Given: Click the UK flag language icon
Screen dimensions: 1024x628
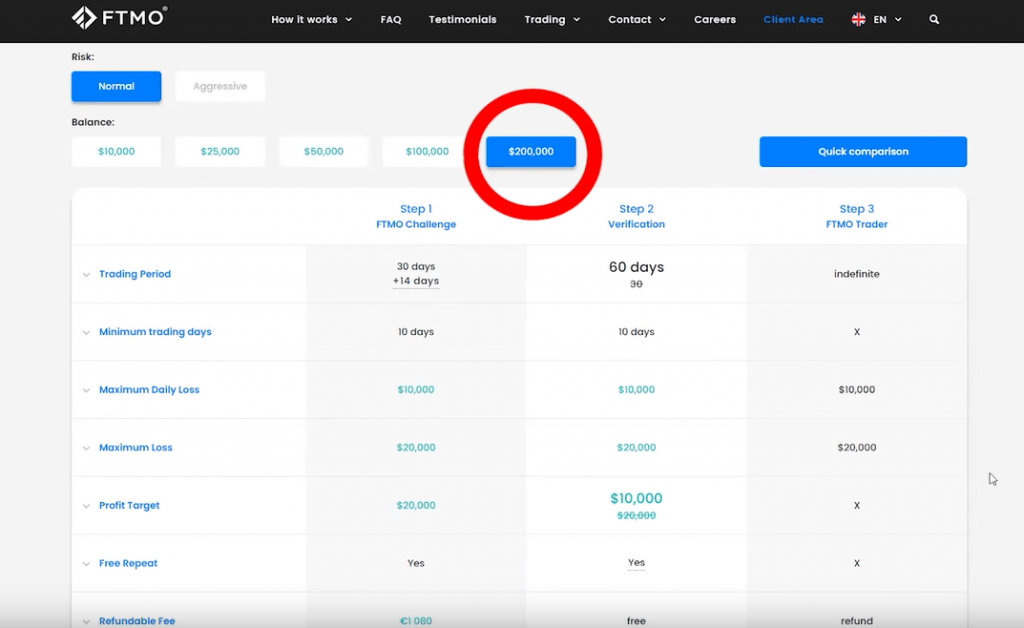Looking at the screenshot, I should pyautogui.click(x=858, y=19).
